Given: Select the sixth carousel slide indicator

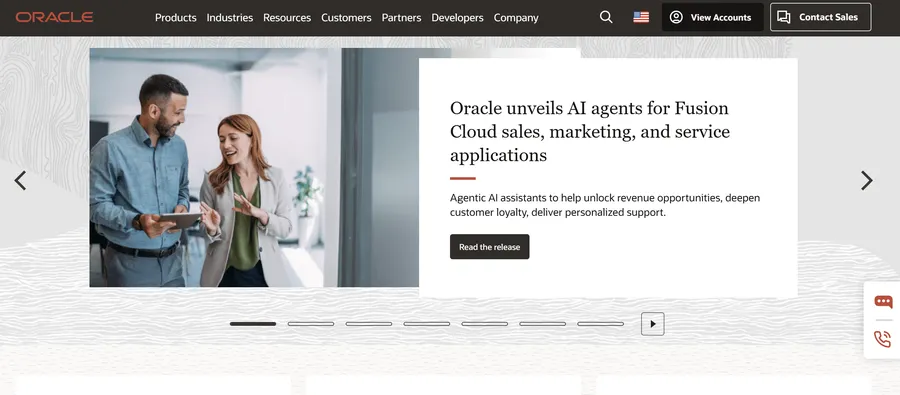Looking at the screenshot, I should pyautogui.click(x=542, y=324).
